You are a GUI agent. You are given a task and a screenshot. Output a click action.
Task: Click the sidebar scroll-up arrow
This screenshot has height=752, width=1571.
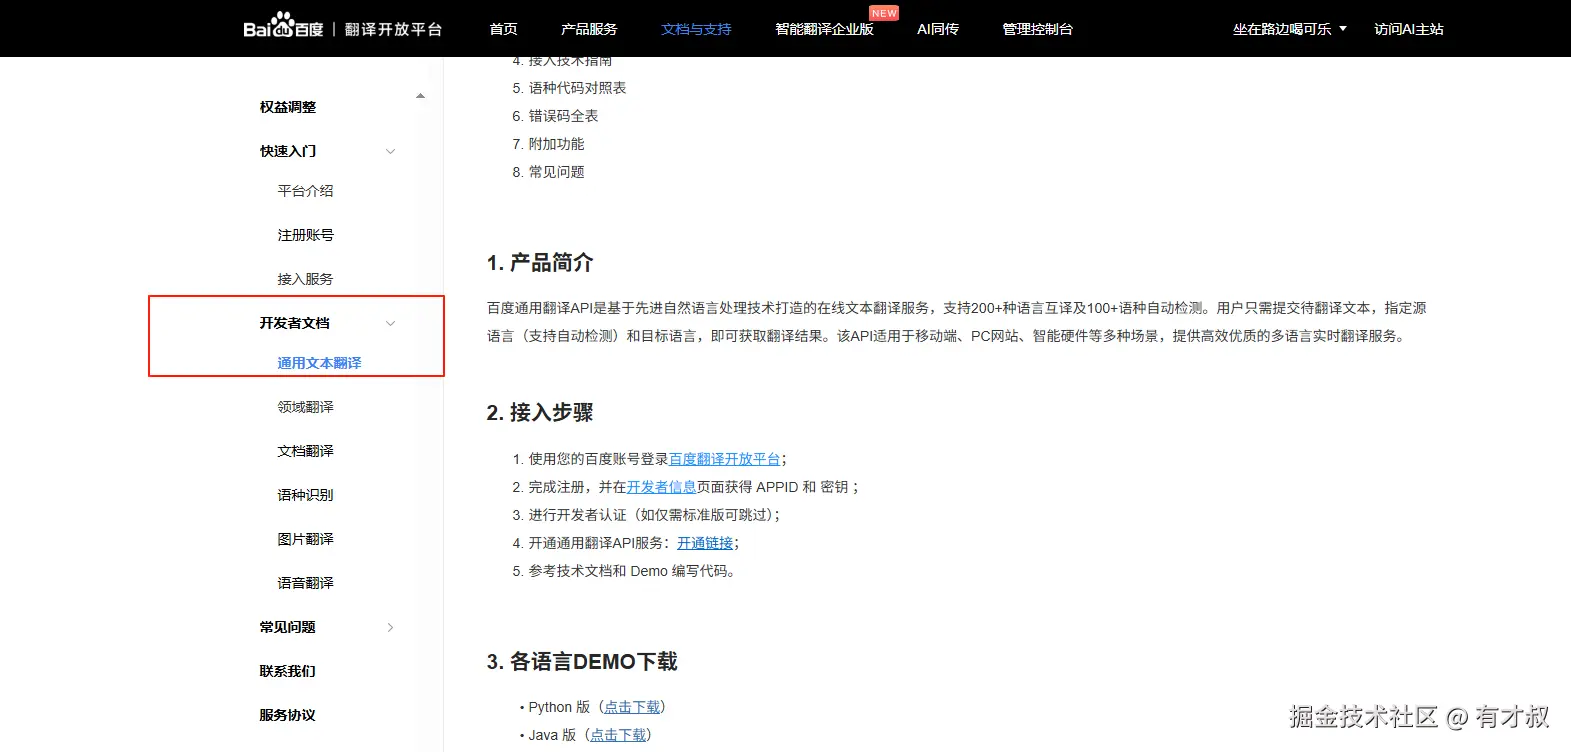coord(420,96)
